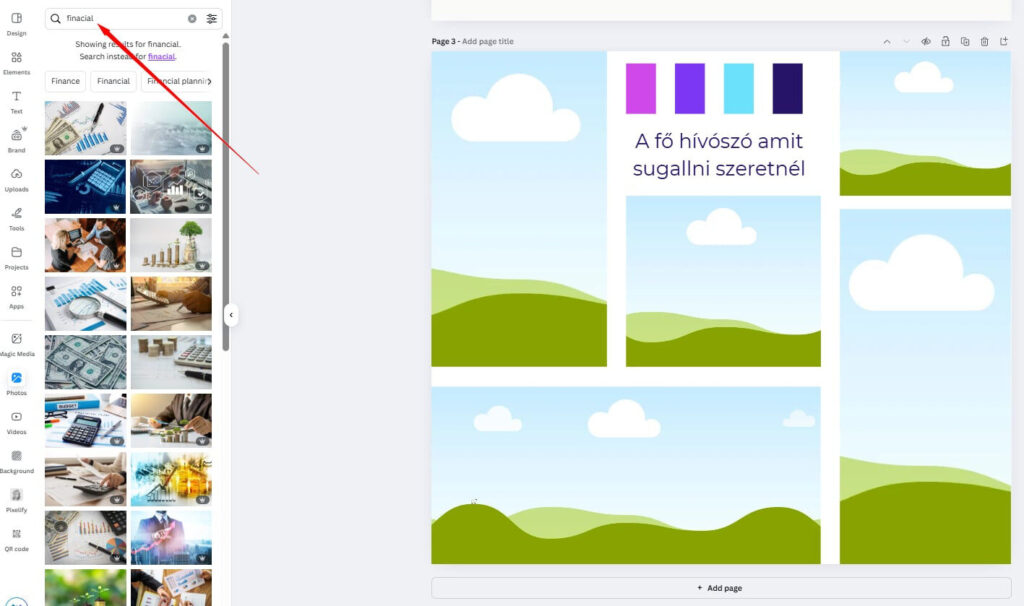The height and width of the screenshot is (606, 1024).
Task: Open the Elements panel in sidebar
Action: pyautogui.click(x=16, y=61)
